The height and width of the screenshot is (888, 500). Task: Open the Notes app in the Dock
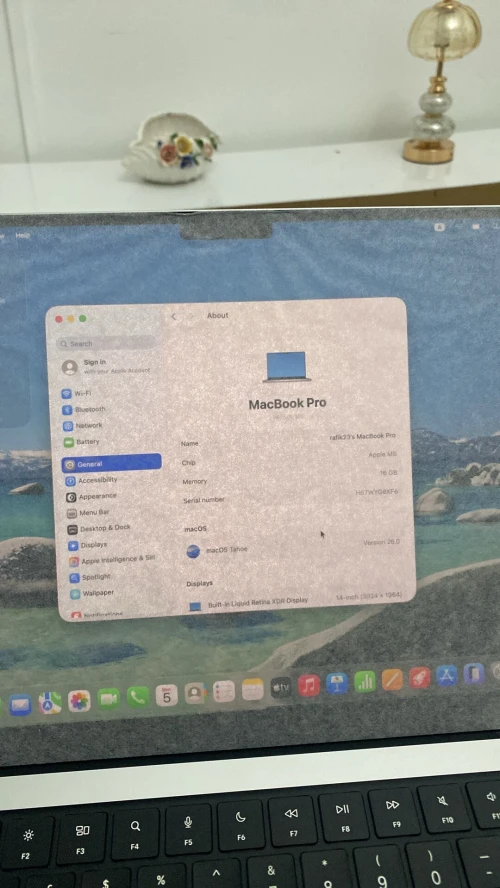tap(253, 689)
